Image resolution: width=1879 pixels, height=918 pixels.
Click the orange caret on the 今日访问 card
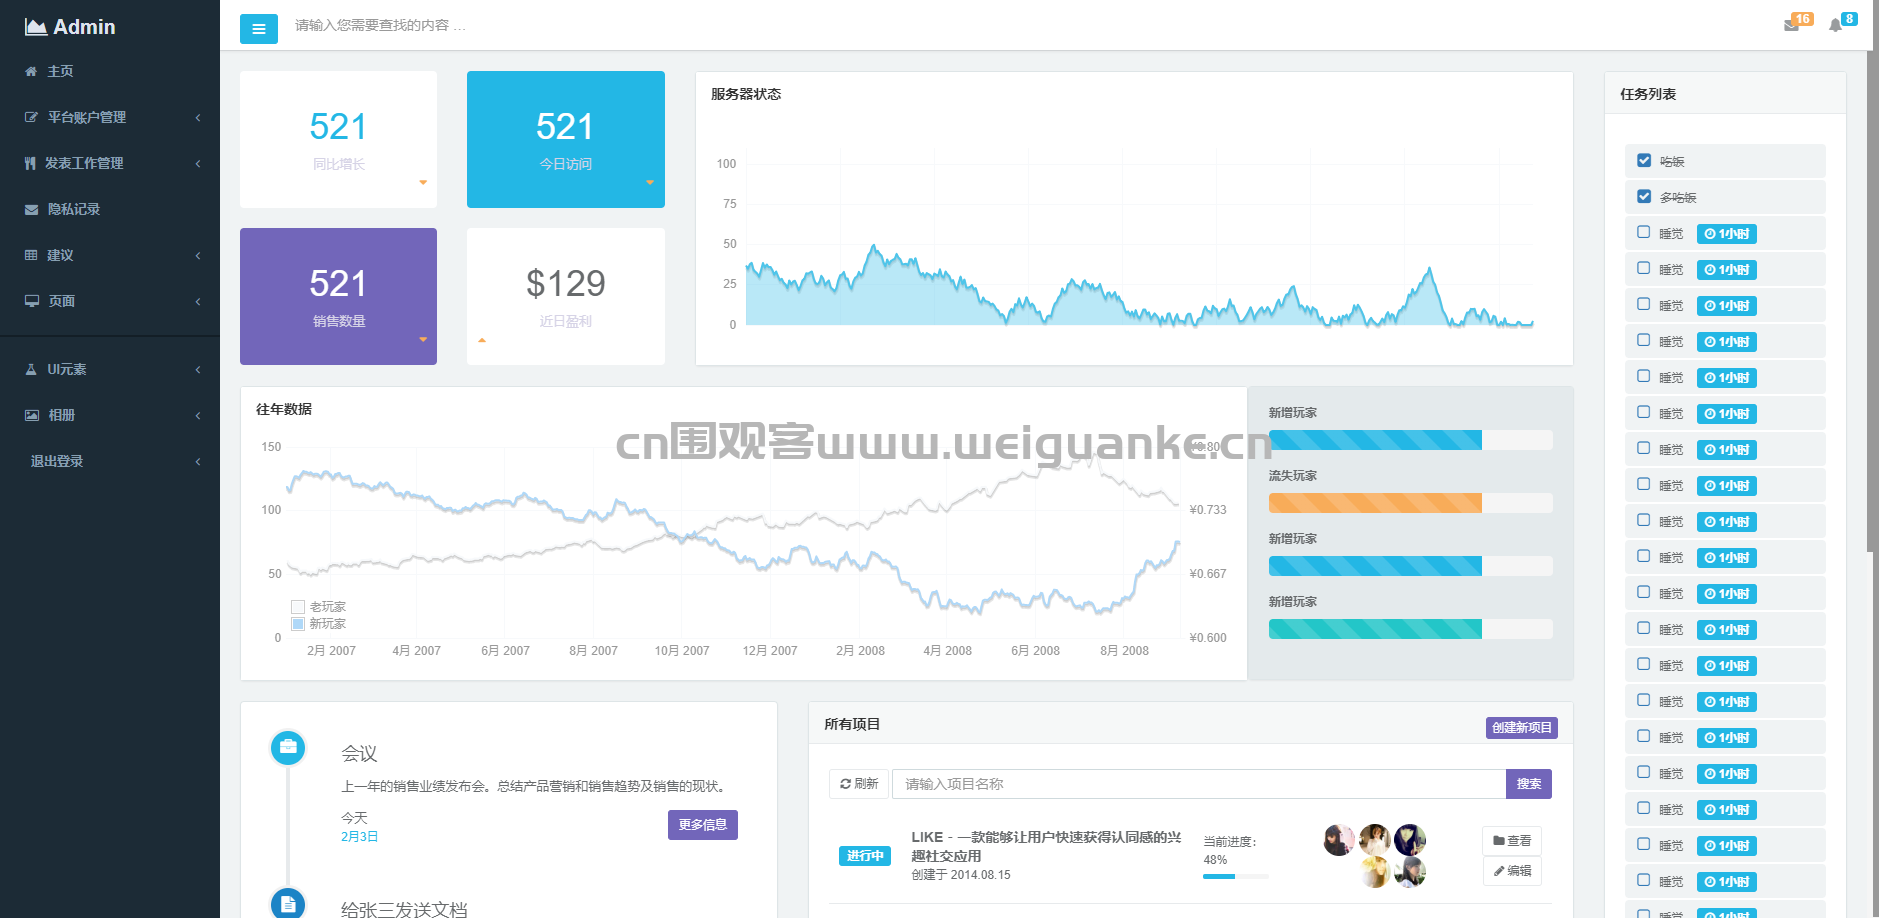click(650, 182)
